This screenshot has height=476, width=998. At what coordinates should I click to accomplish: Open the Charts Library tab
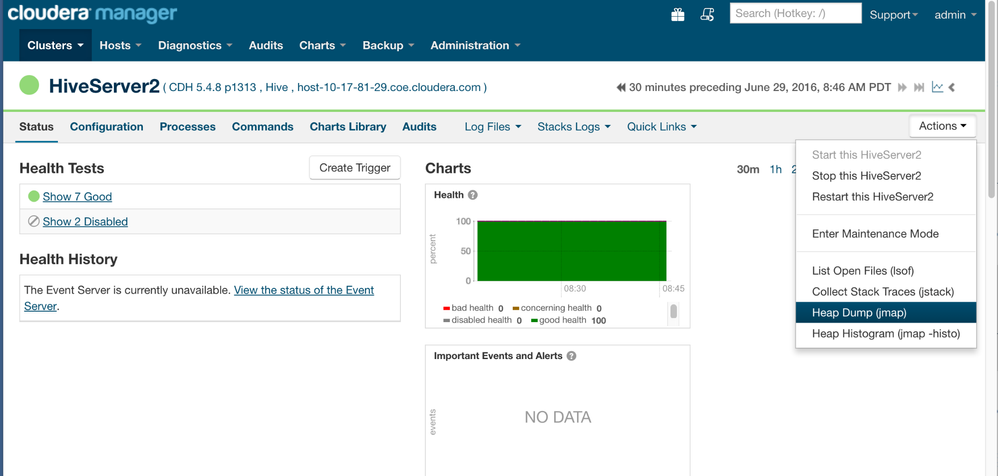[348, 127]
